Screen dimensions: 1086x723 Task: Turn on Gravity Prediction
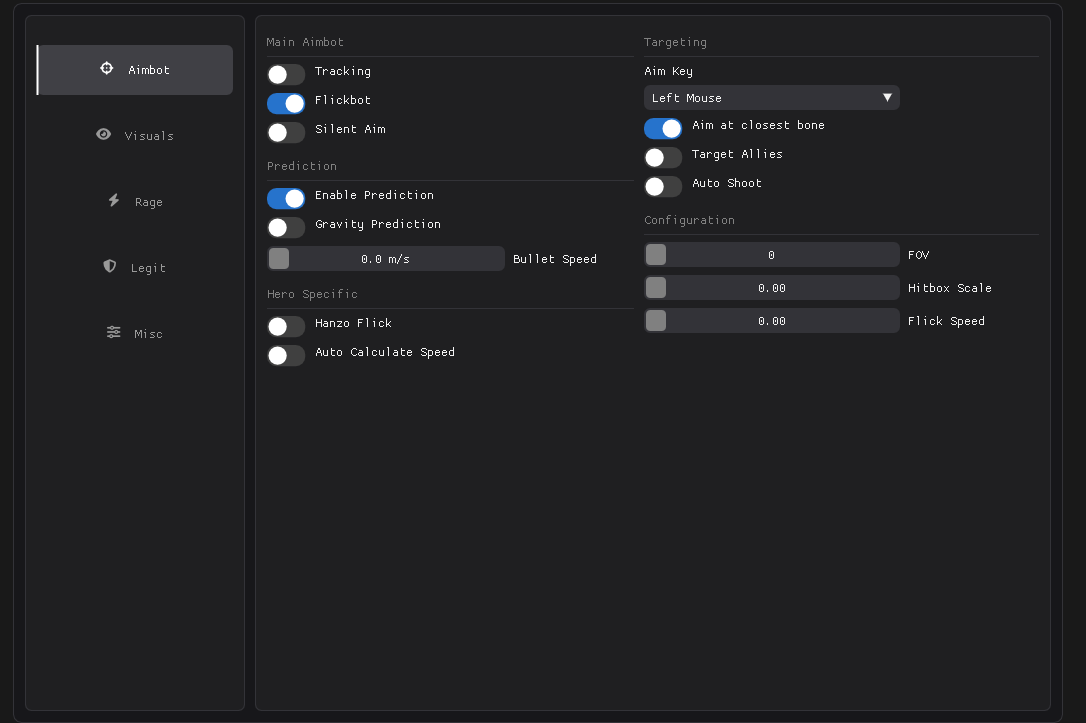click(286, 227)
